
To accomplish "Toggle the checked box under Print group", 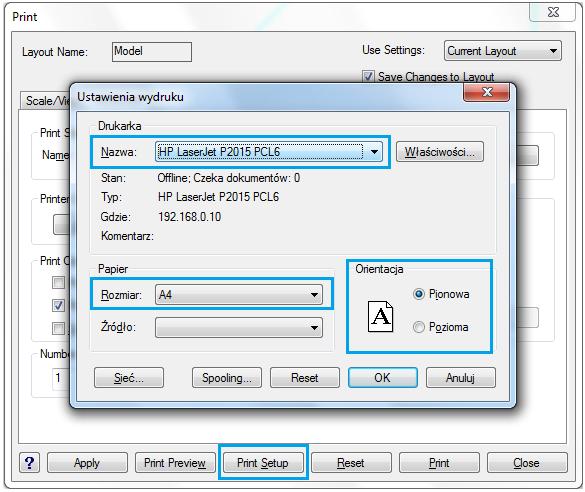I will coord(59,305).
